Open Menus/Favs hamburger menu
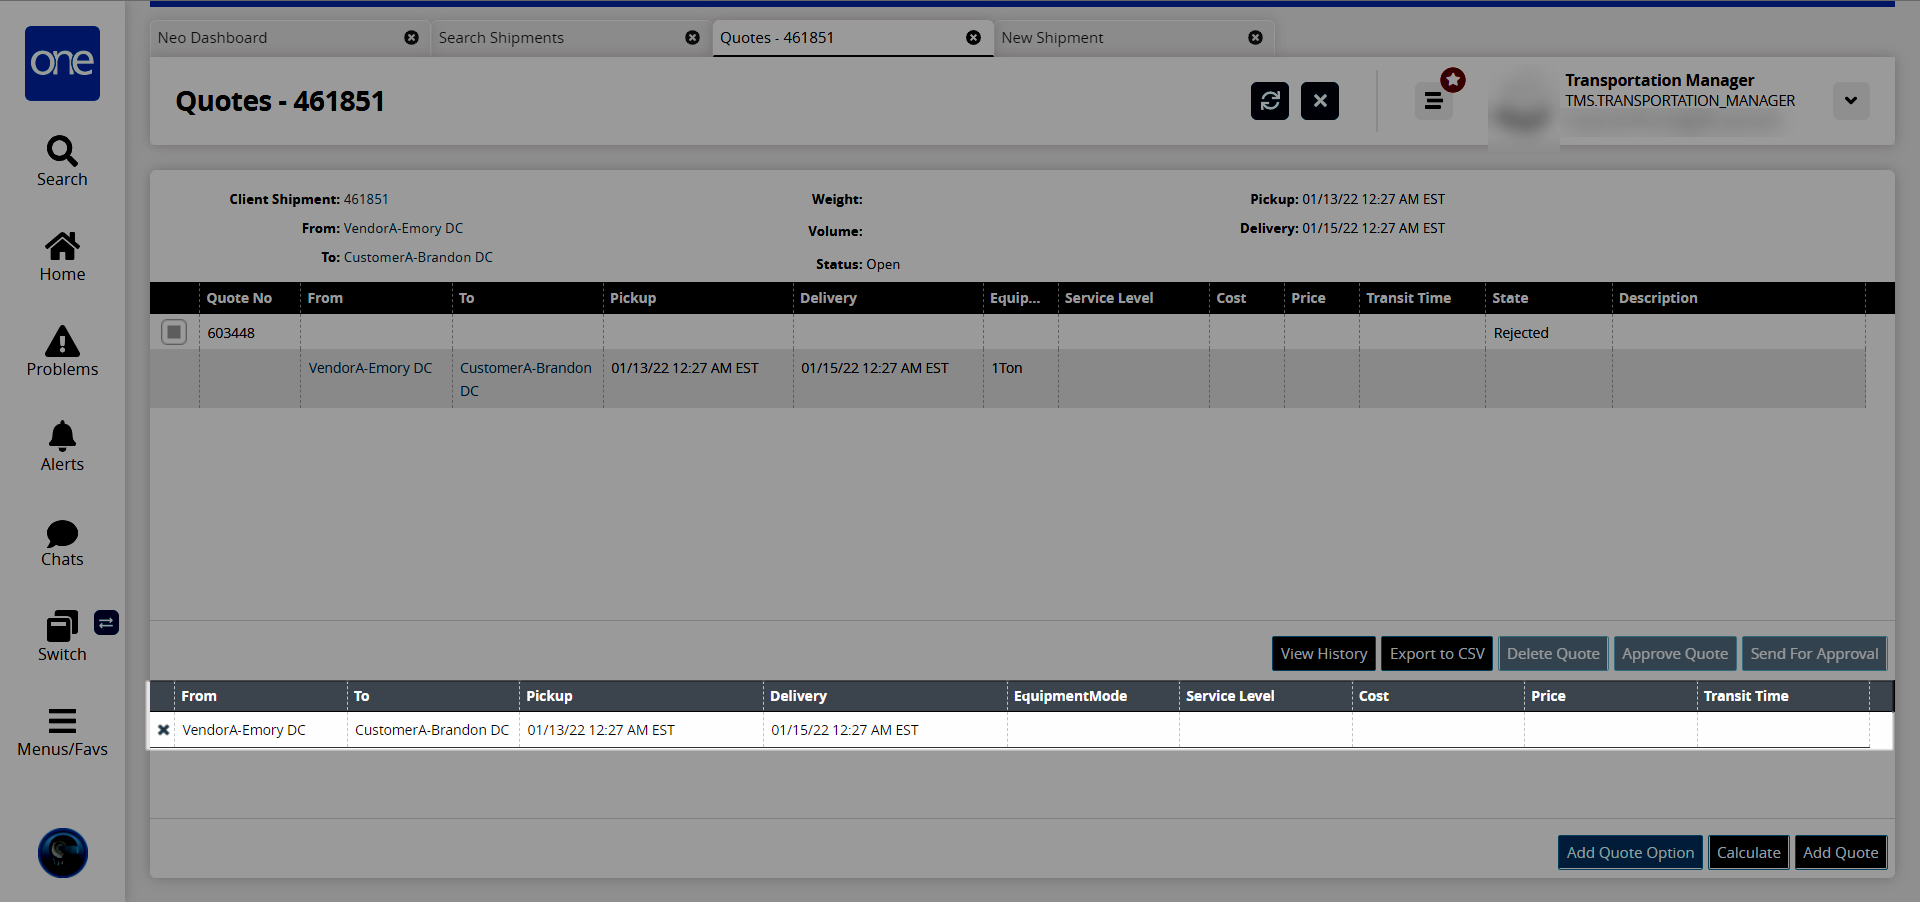Image resolution: width=1920 pixels, height=902 pixels. coord(62,732)
